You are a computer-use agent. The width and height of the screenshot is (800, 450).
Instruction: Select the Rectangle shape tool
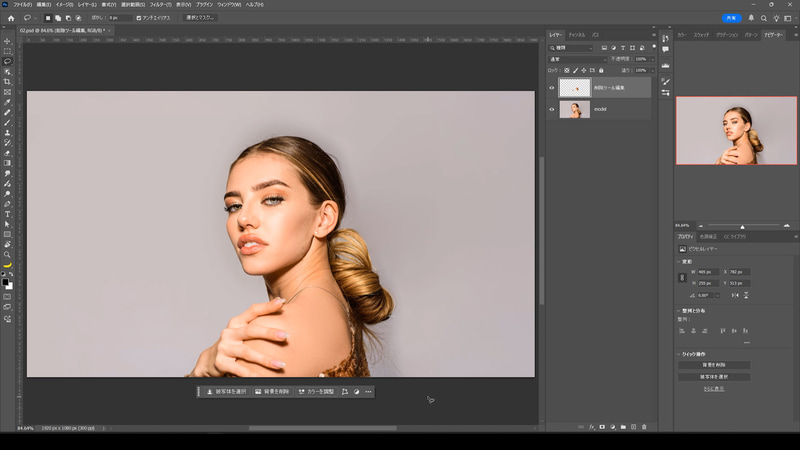tap(7, 235)
